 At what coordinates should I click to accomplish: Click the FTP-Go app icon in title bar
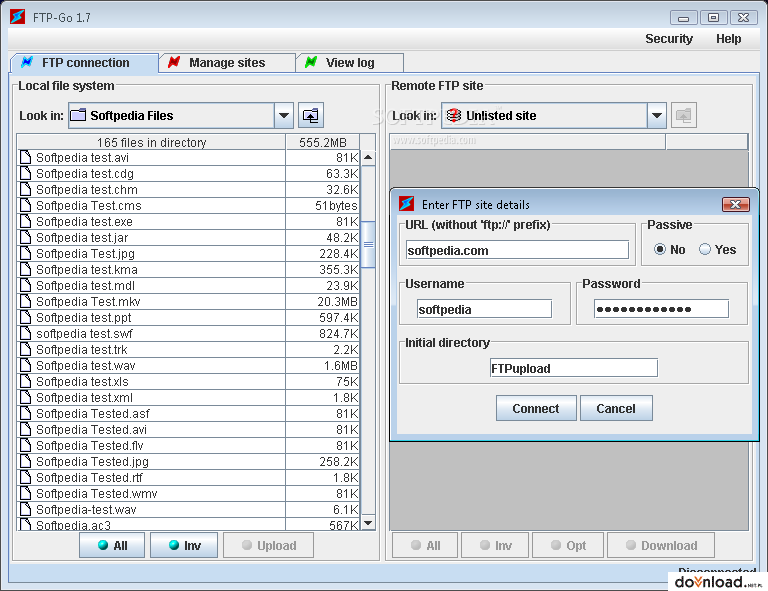point(18,17)
